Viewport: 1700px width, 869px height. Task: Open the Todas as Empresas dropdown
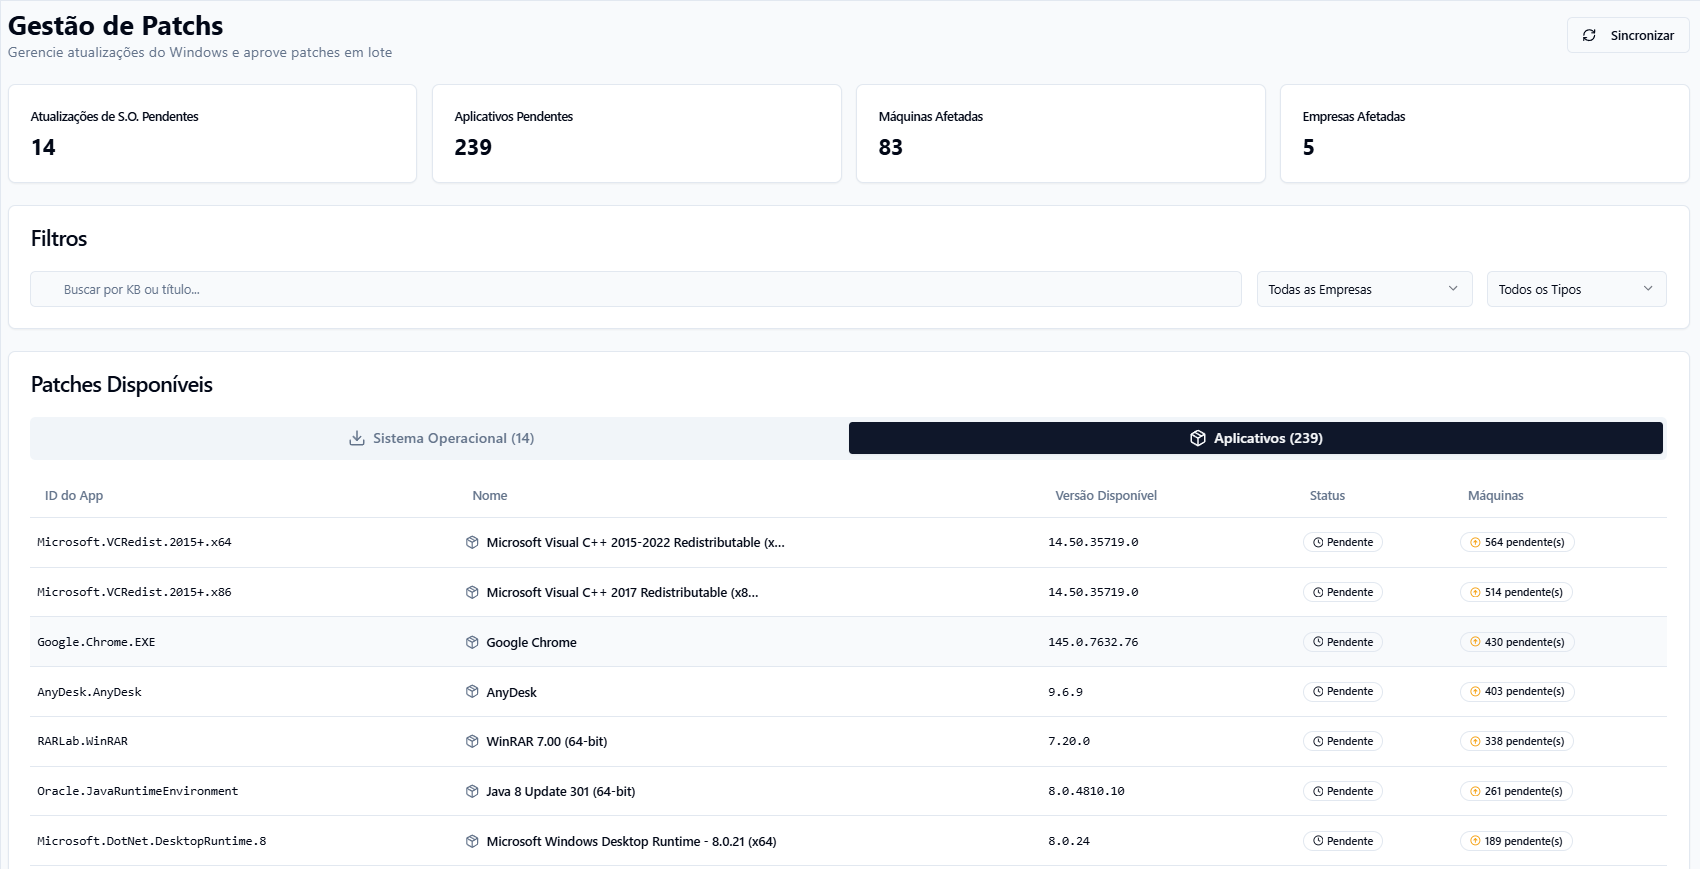pyautogui.click(x=1364, y=289)
